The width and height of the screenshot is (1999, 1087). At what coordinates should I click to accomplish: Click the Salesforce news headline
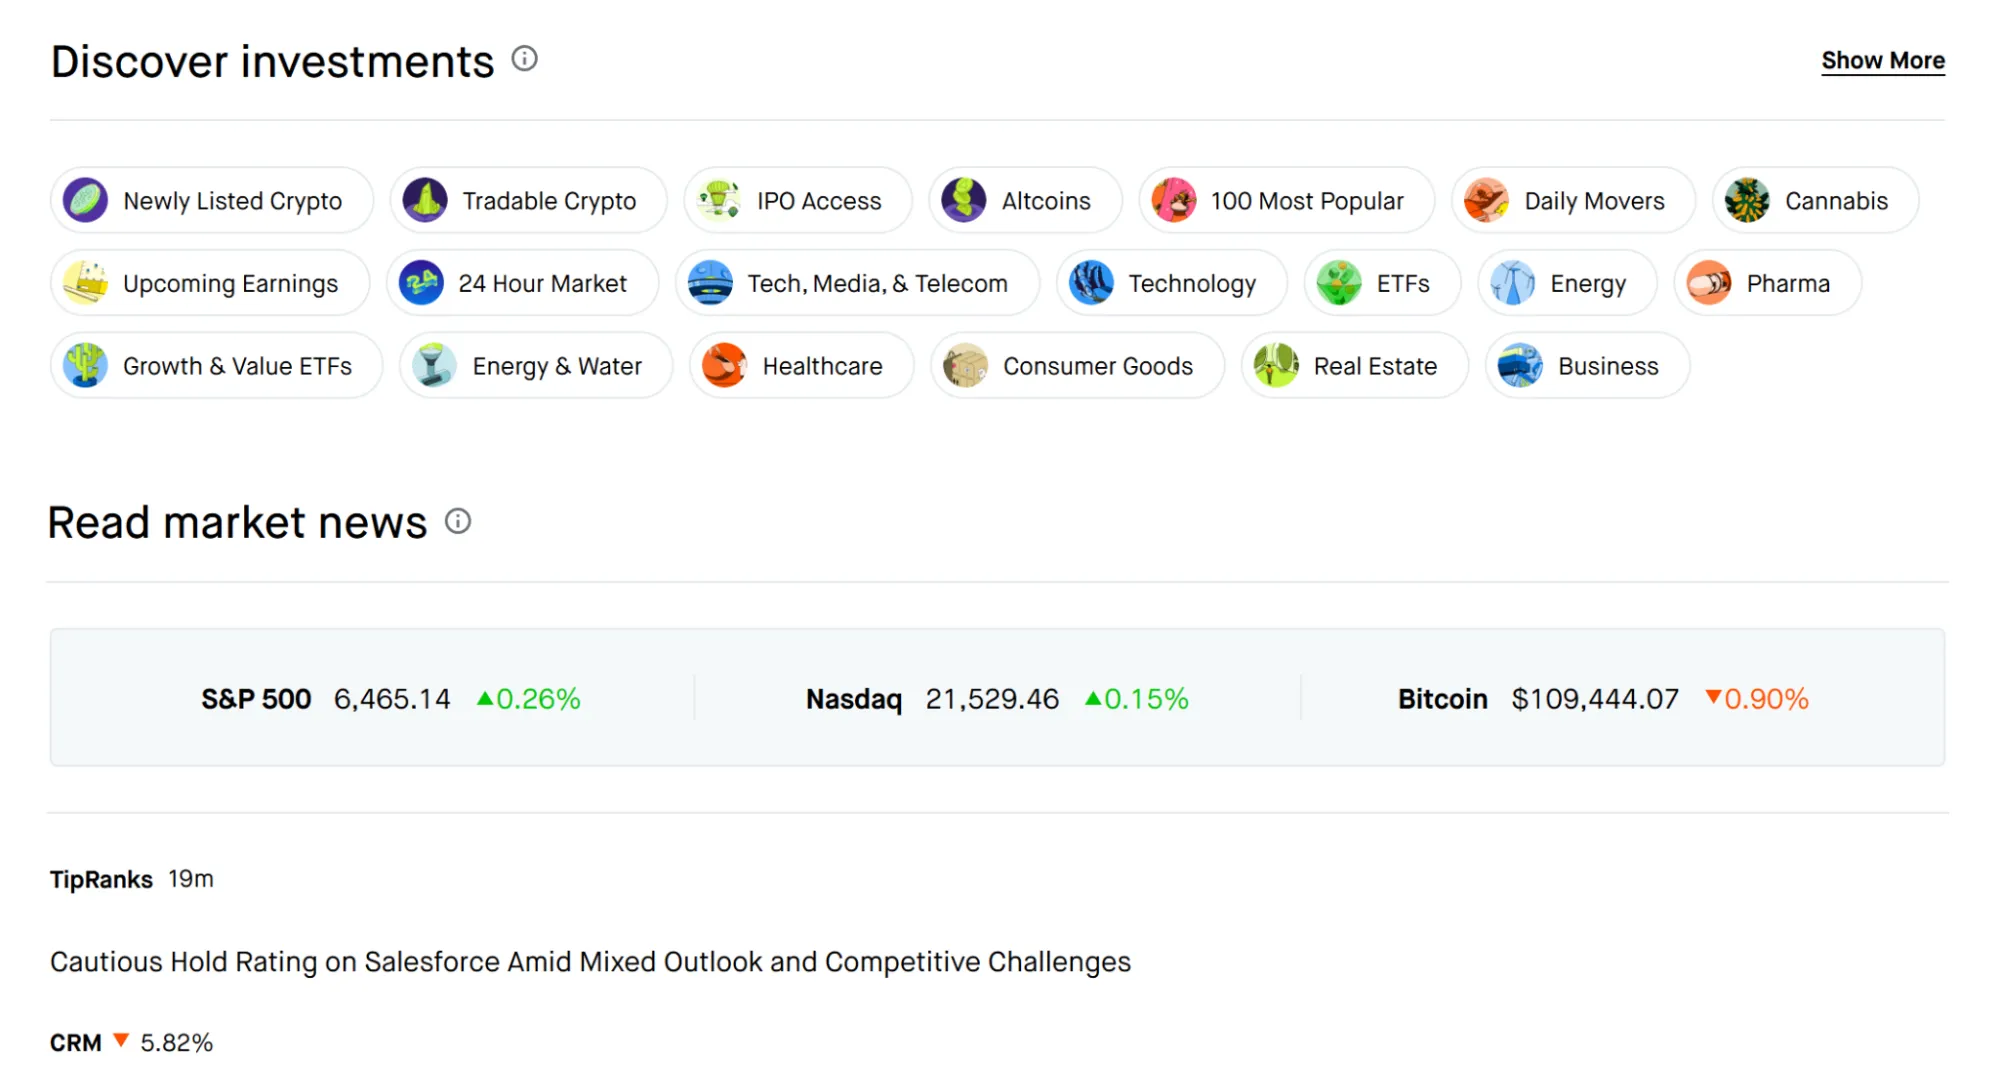click(590, 961)
